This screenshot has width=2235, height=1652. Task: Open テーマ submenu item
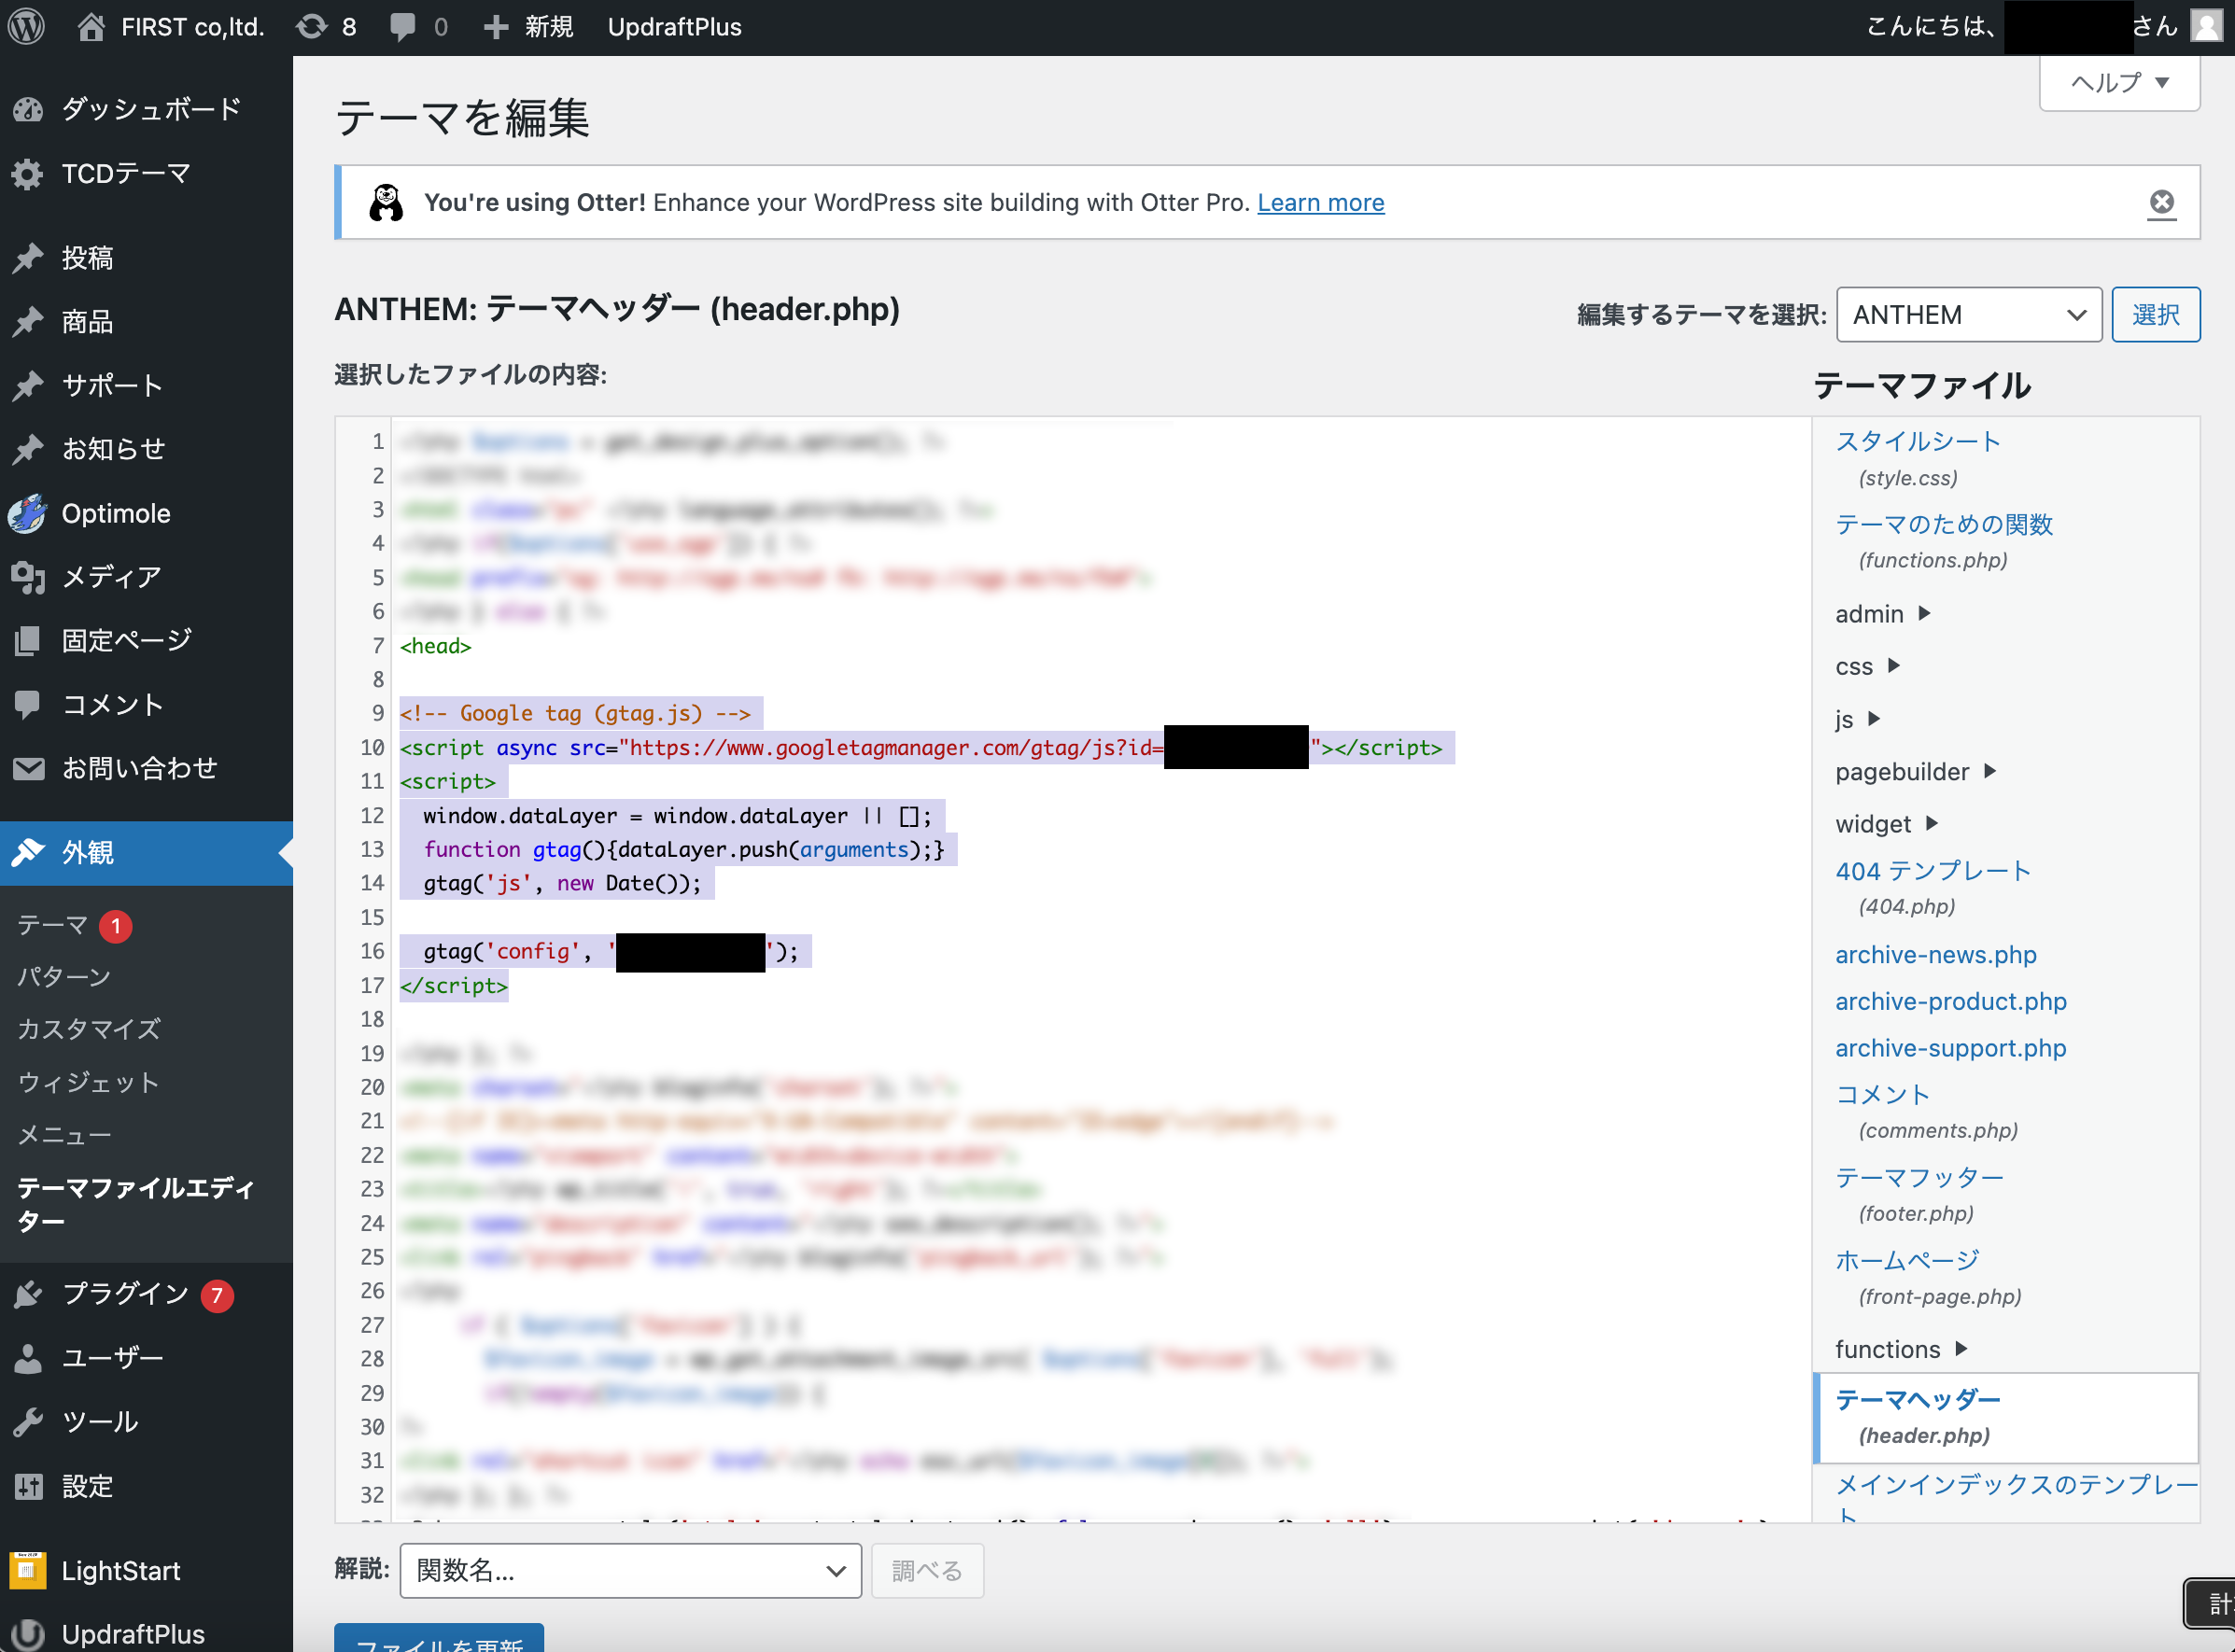point(52,926)
